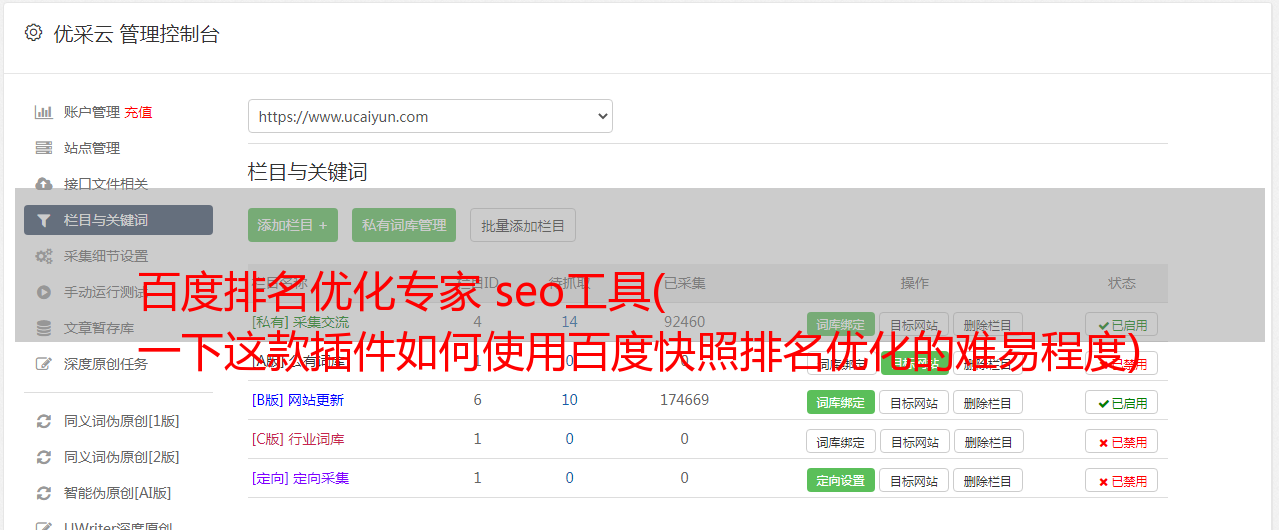The image size is (1279, 530).
Task: Click 删除栏目 for 网站更新 row
Action: (x=988, y=402)
